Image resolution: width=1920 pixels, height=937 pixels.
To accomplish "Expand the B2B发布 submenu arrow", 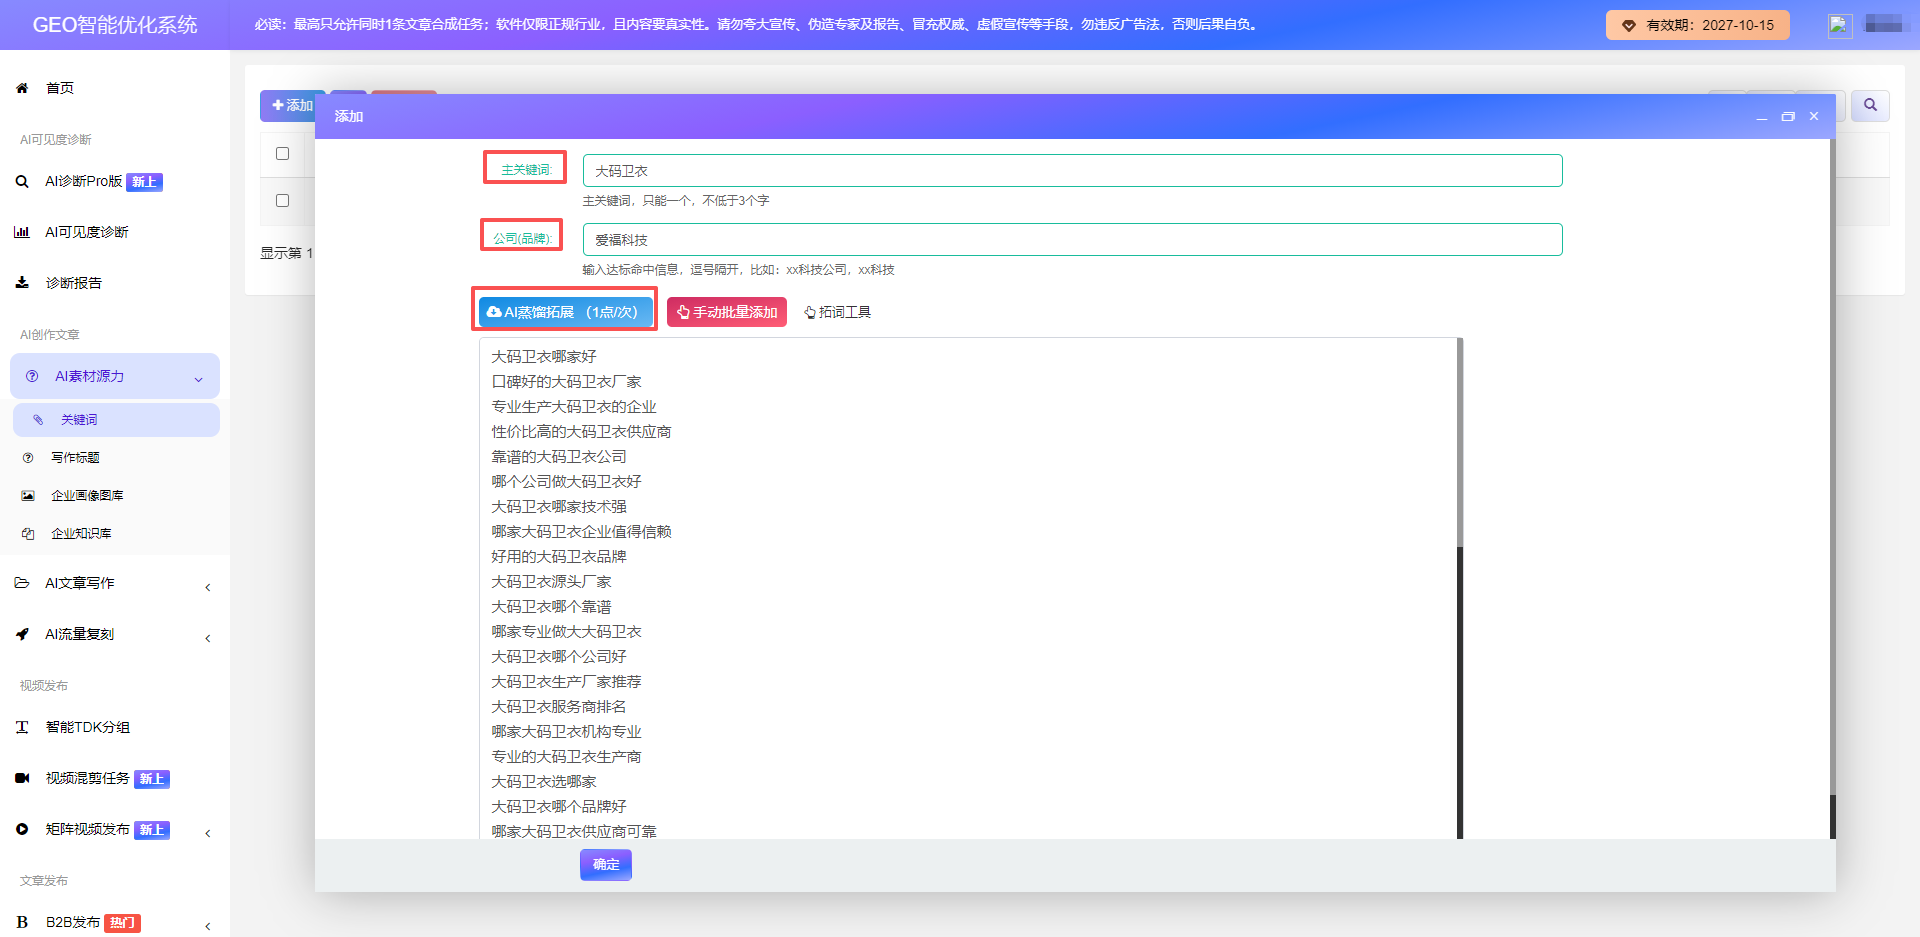I will (x=208, y=926).
